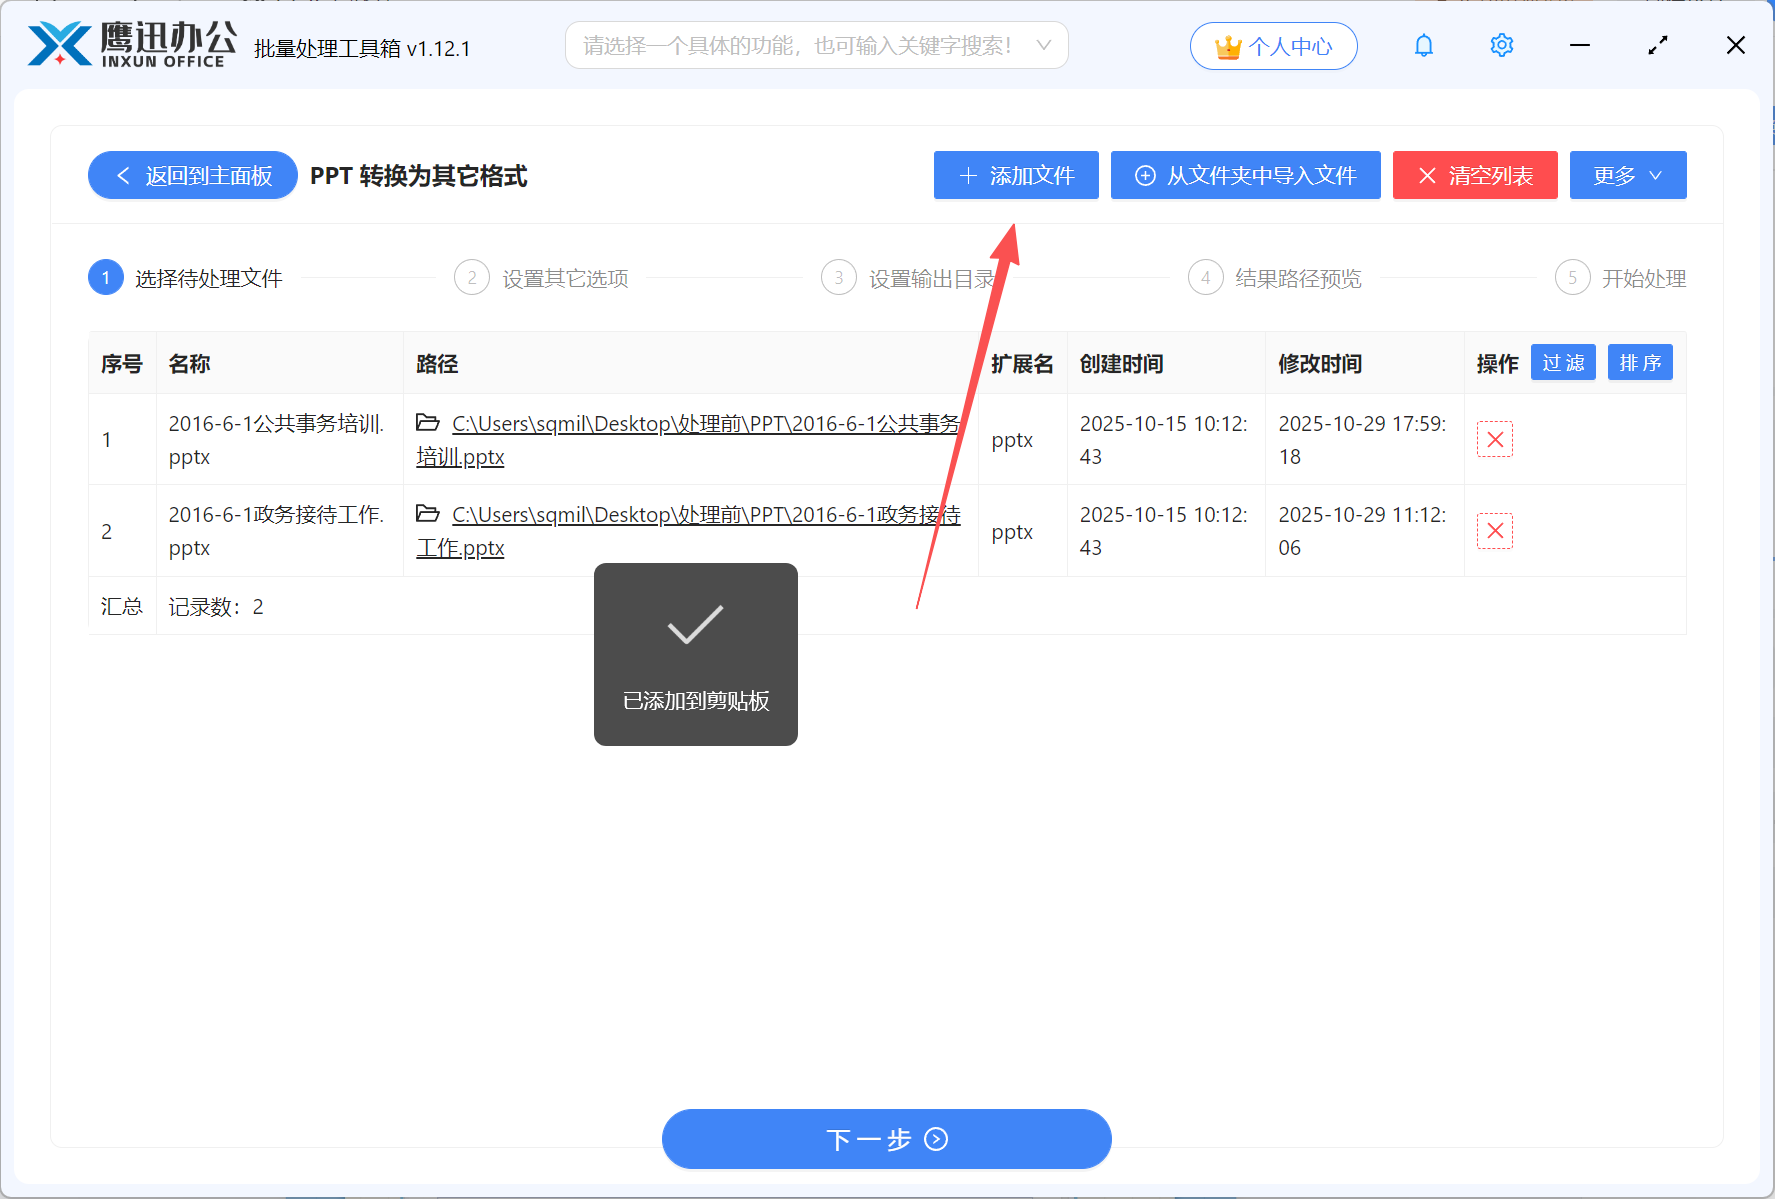Click the 下一步 button
Image resolution: width=1775 pixels, height=1199 pixels.
pos(886,1139)
